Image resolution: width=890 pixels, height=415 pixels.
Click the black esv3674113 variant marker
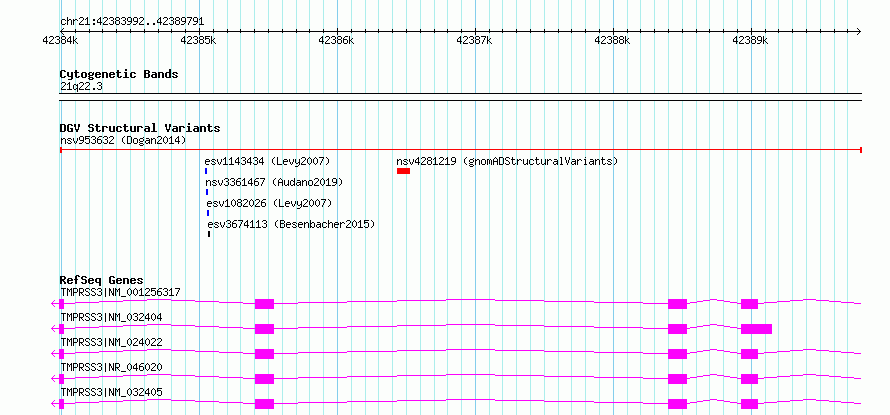pyautogui.click(x=209, y=234)
